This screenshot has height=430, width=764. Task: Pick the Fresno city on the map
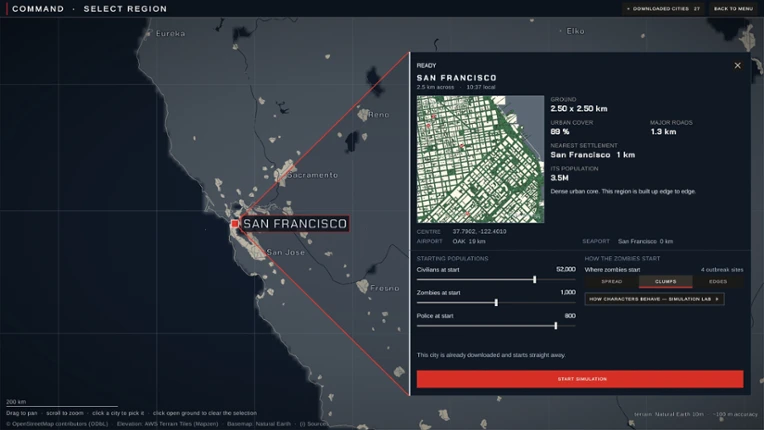(x=384, y=288)
